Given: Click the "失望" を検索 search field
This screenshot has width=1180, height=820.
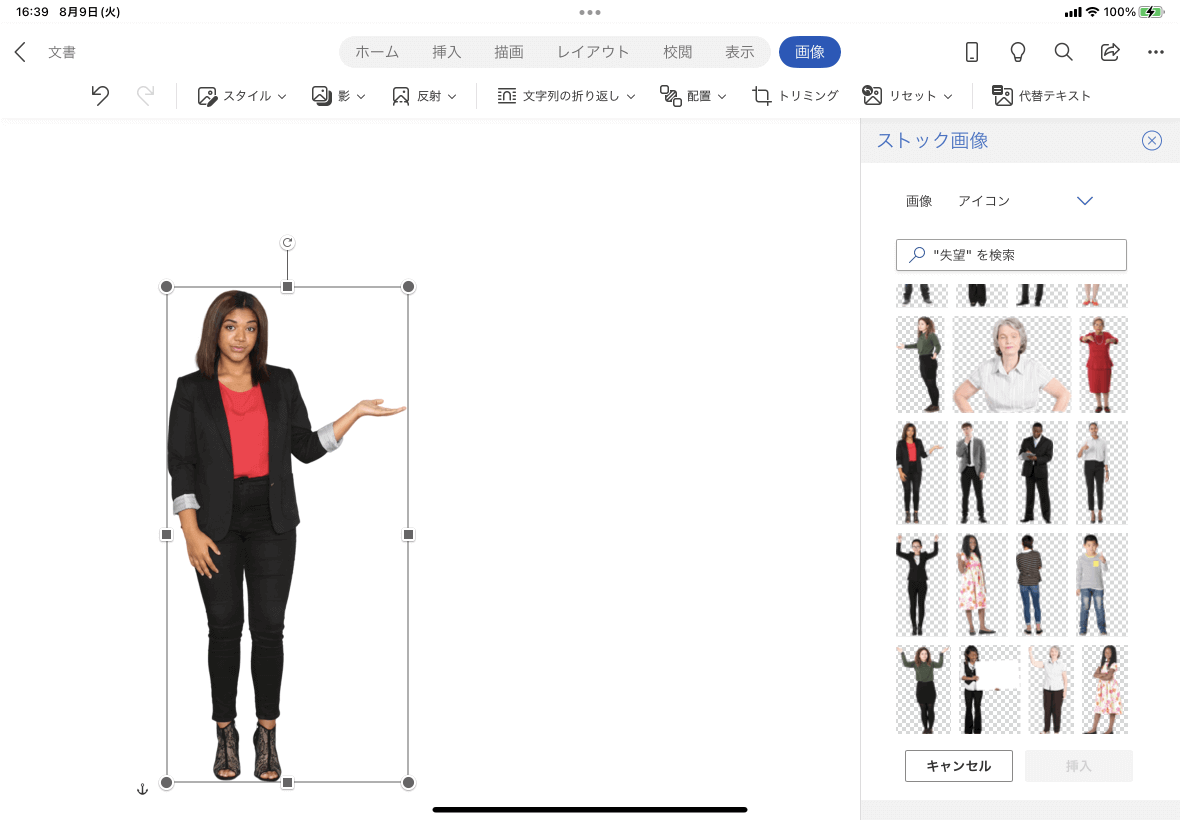Looking at the screenshot, I should (x=1011, y=255).
